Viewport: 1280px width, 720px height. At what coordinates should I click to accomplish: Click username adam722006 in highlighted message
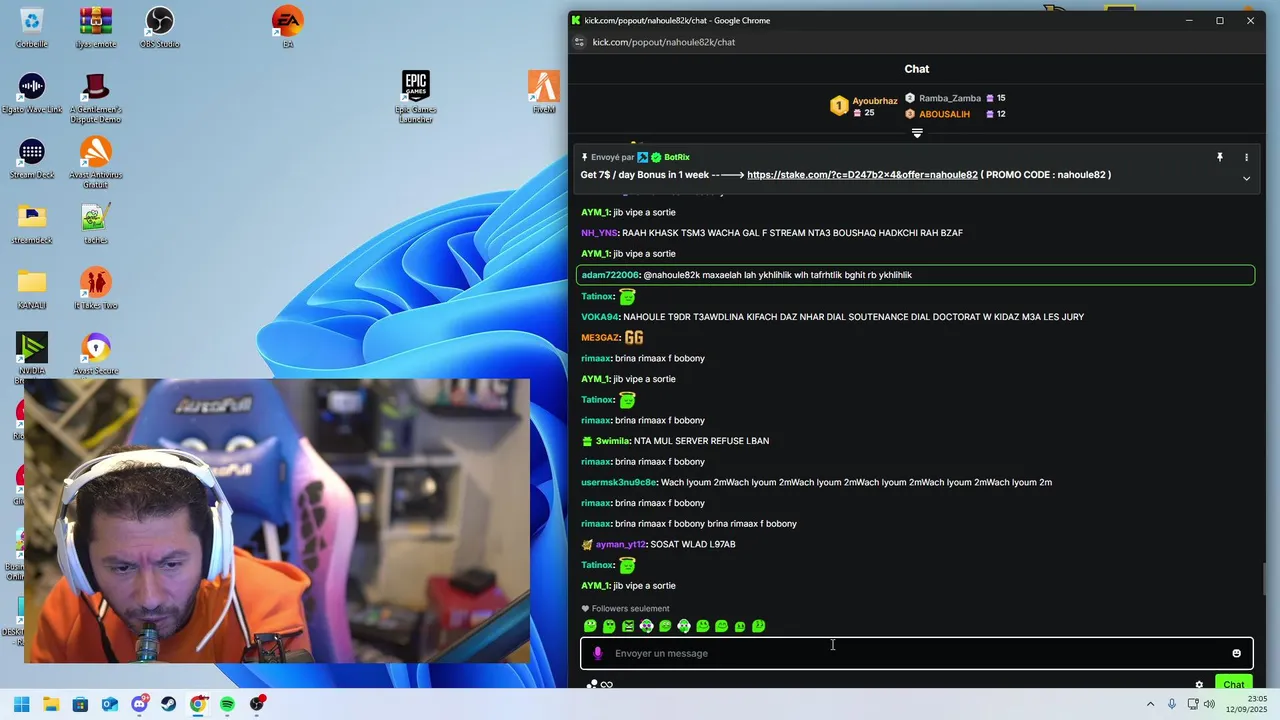(610, 275)
